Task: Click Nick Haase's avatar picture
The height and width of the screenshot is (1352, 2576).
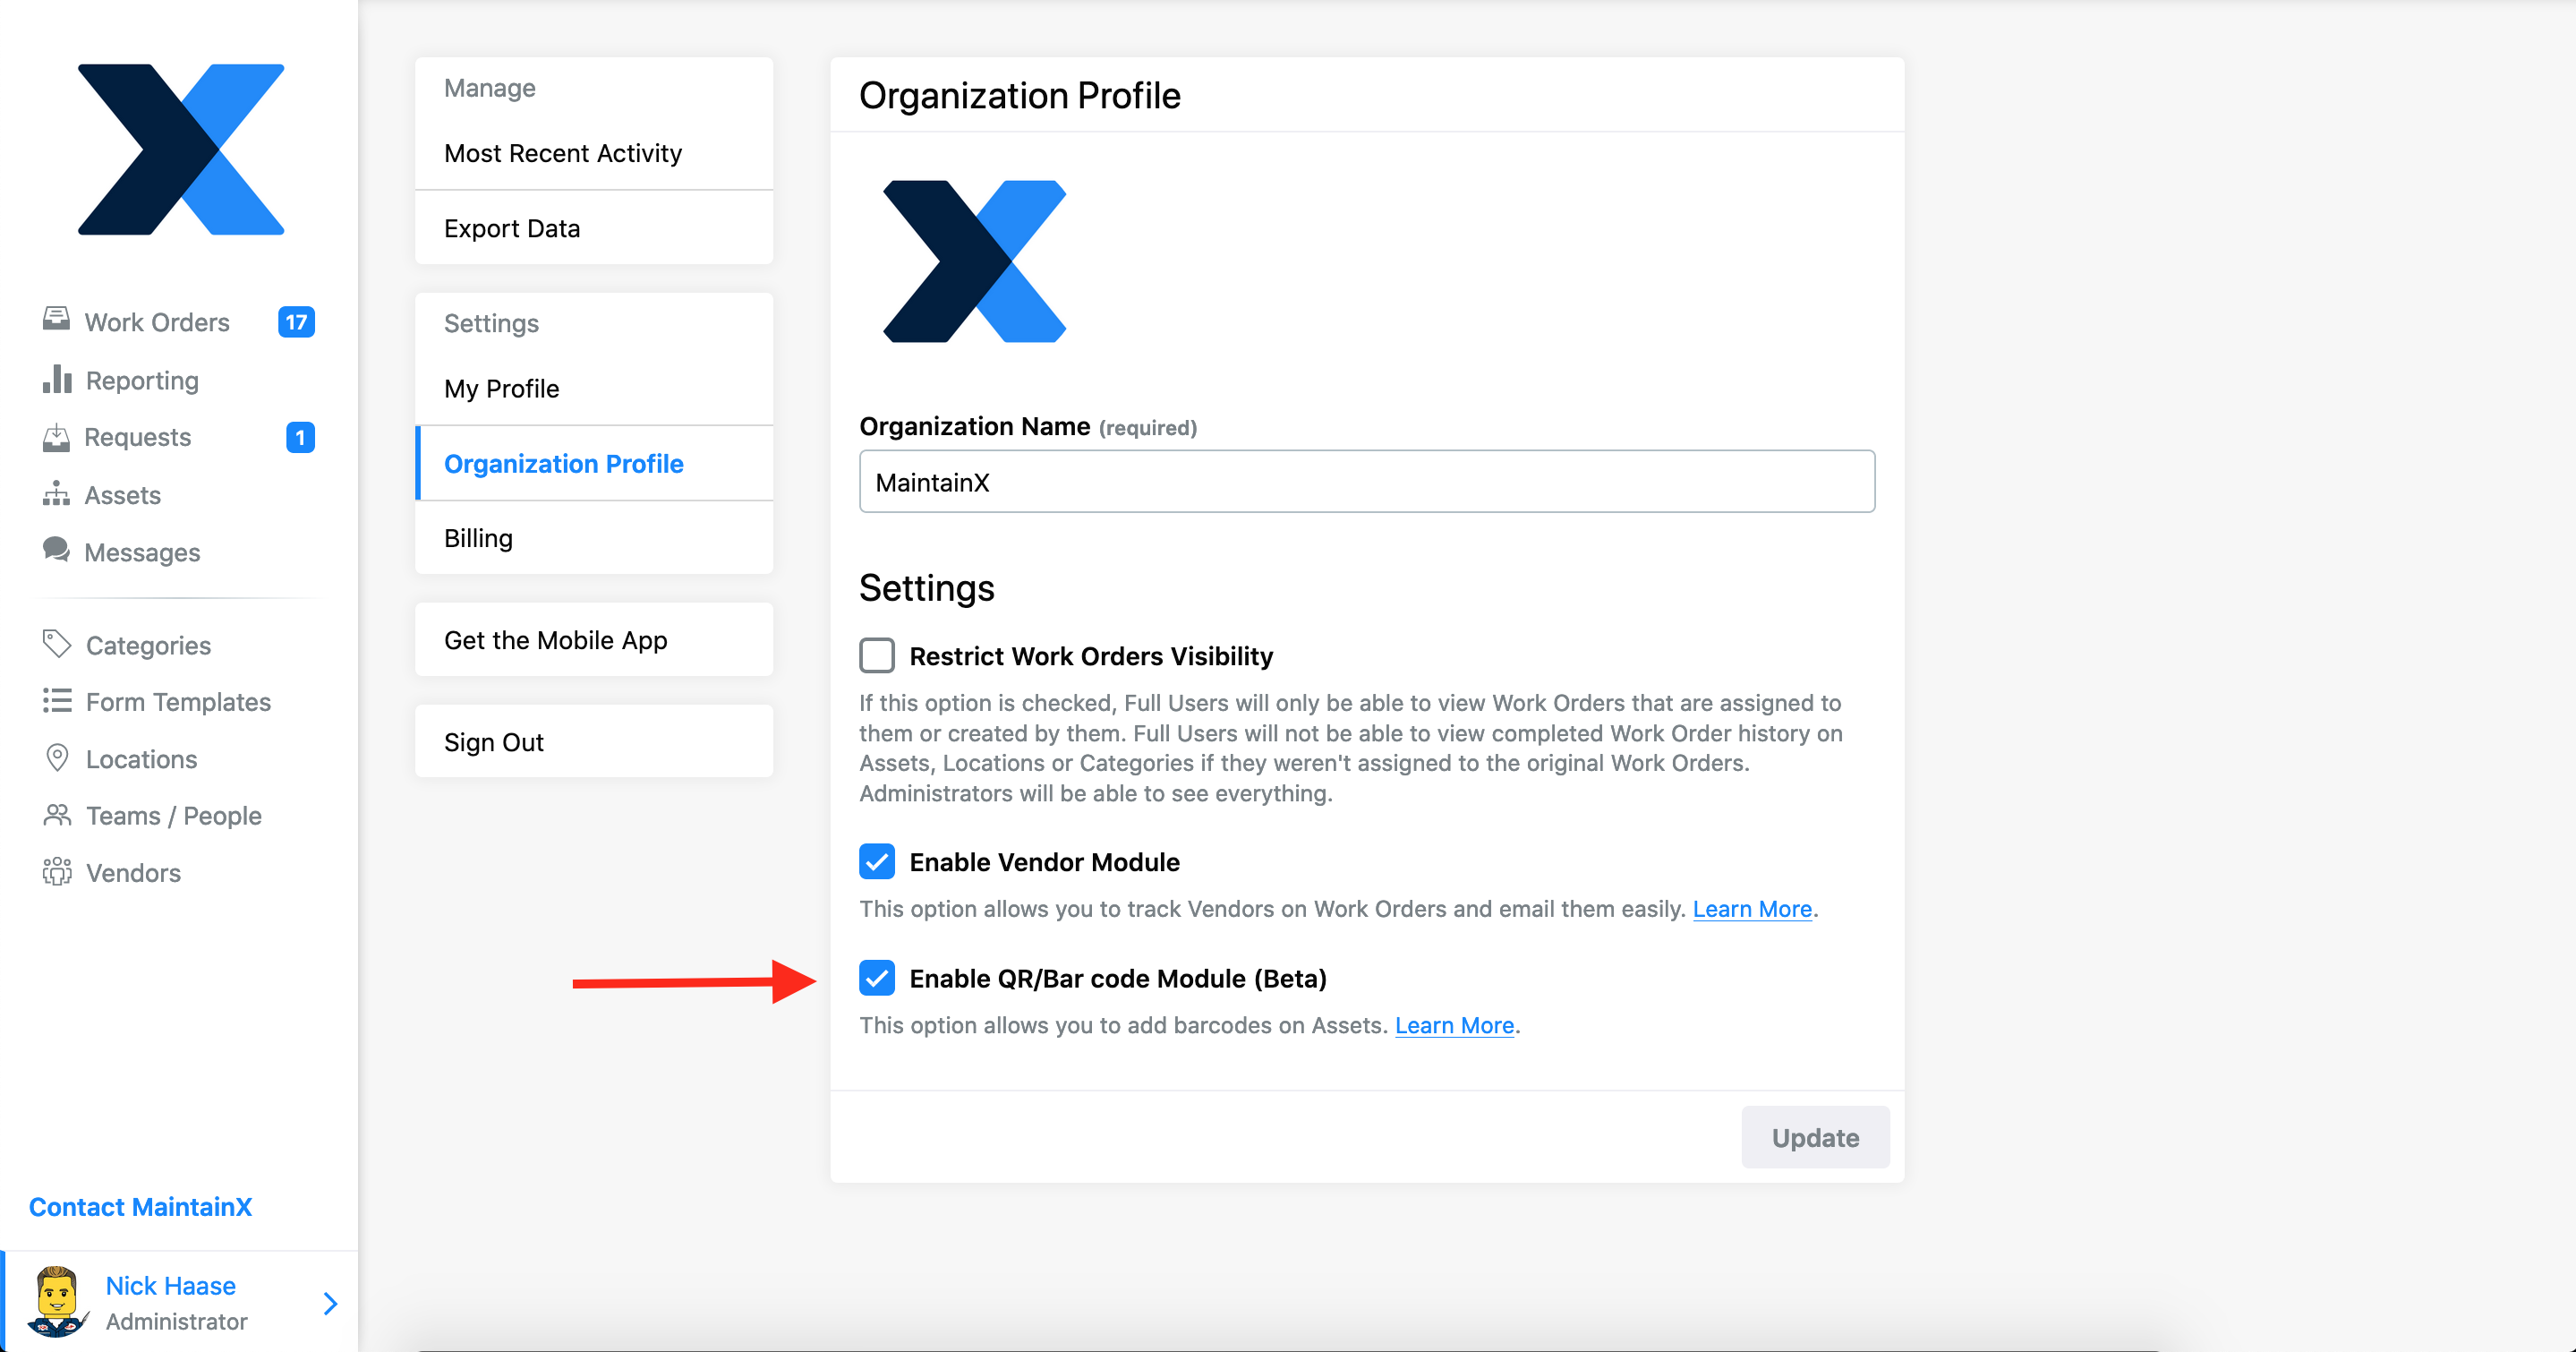Action: click(57, 1301)
